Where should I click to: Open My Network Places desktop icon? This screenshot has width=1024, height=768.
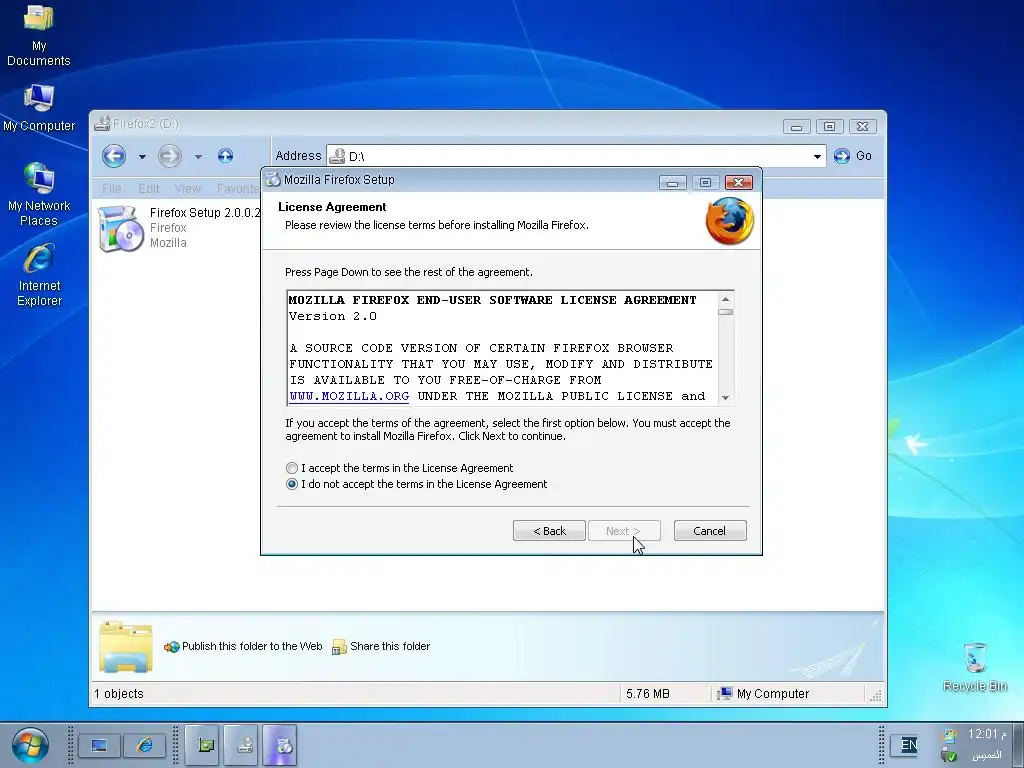[x=39, y=195]
